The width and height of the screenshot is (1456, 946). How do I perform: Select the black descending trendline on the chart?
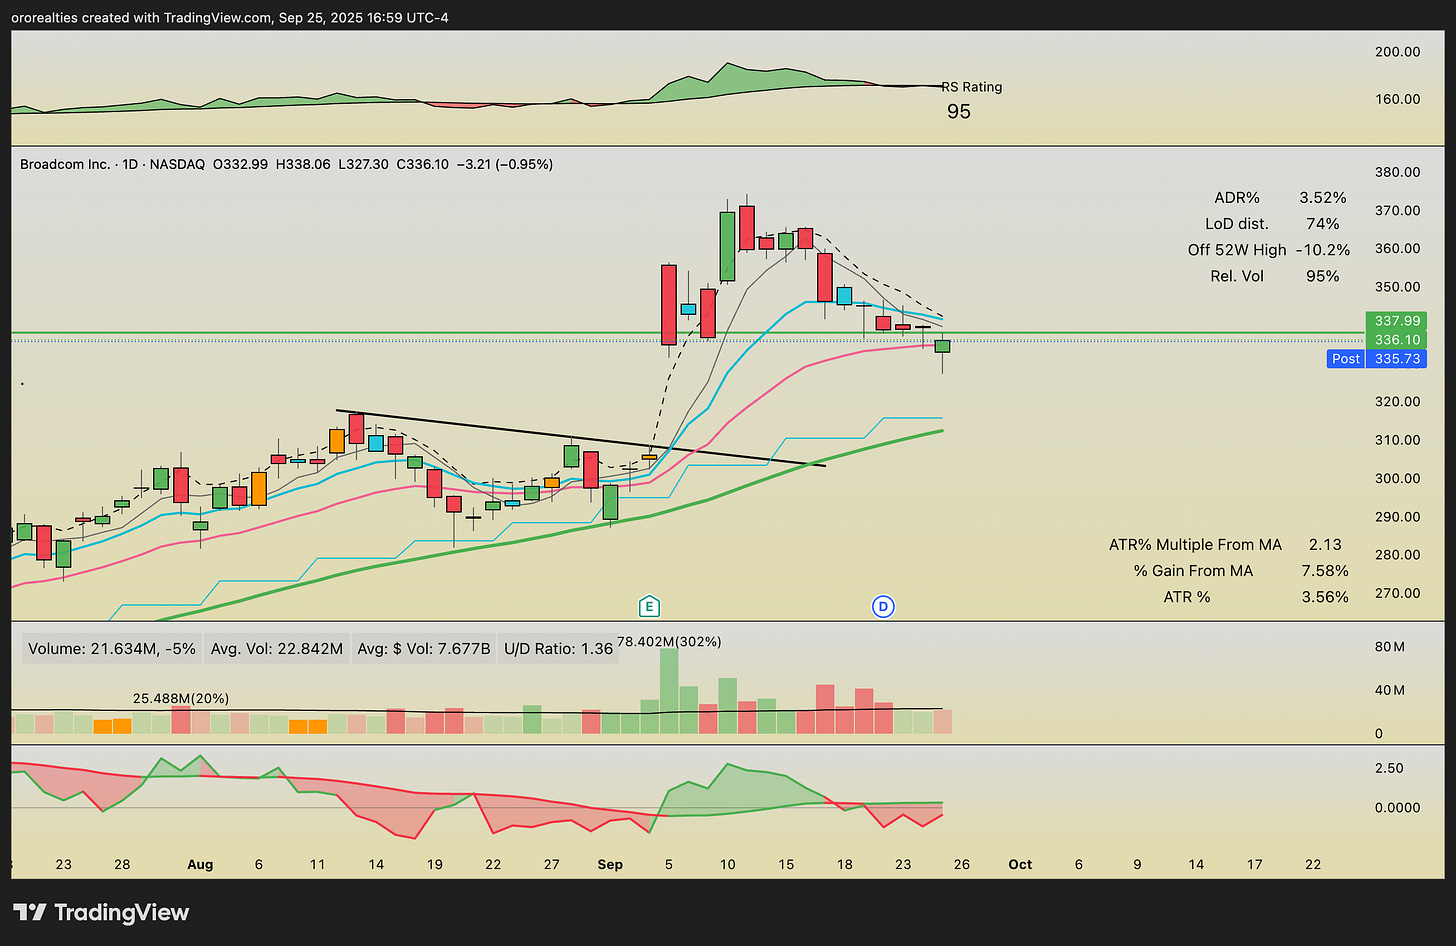[x=581, y=438]
